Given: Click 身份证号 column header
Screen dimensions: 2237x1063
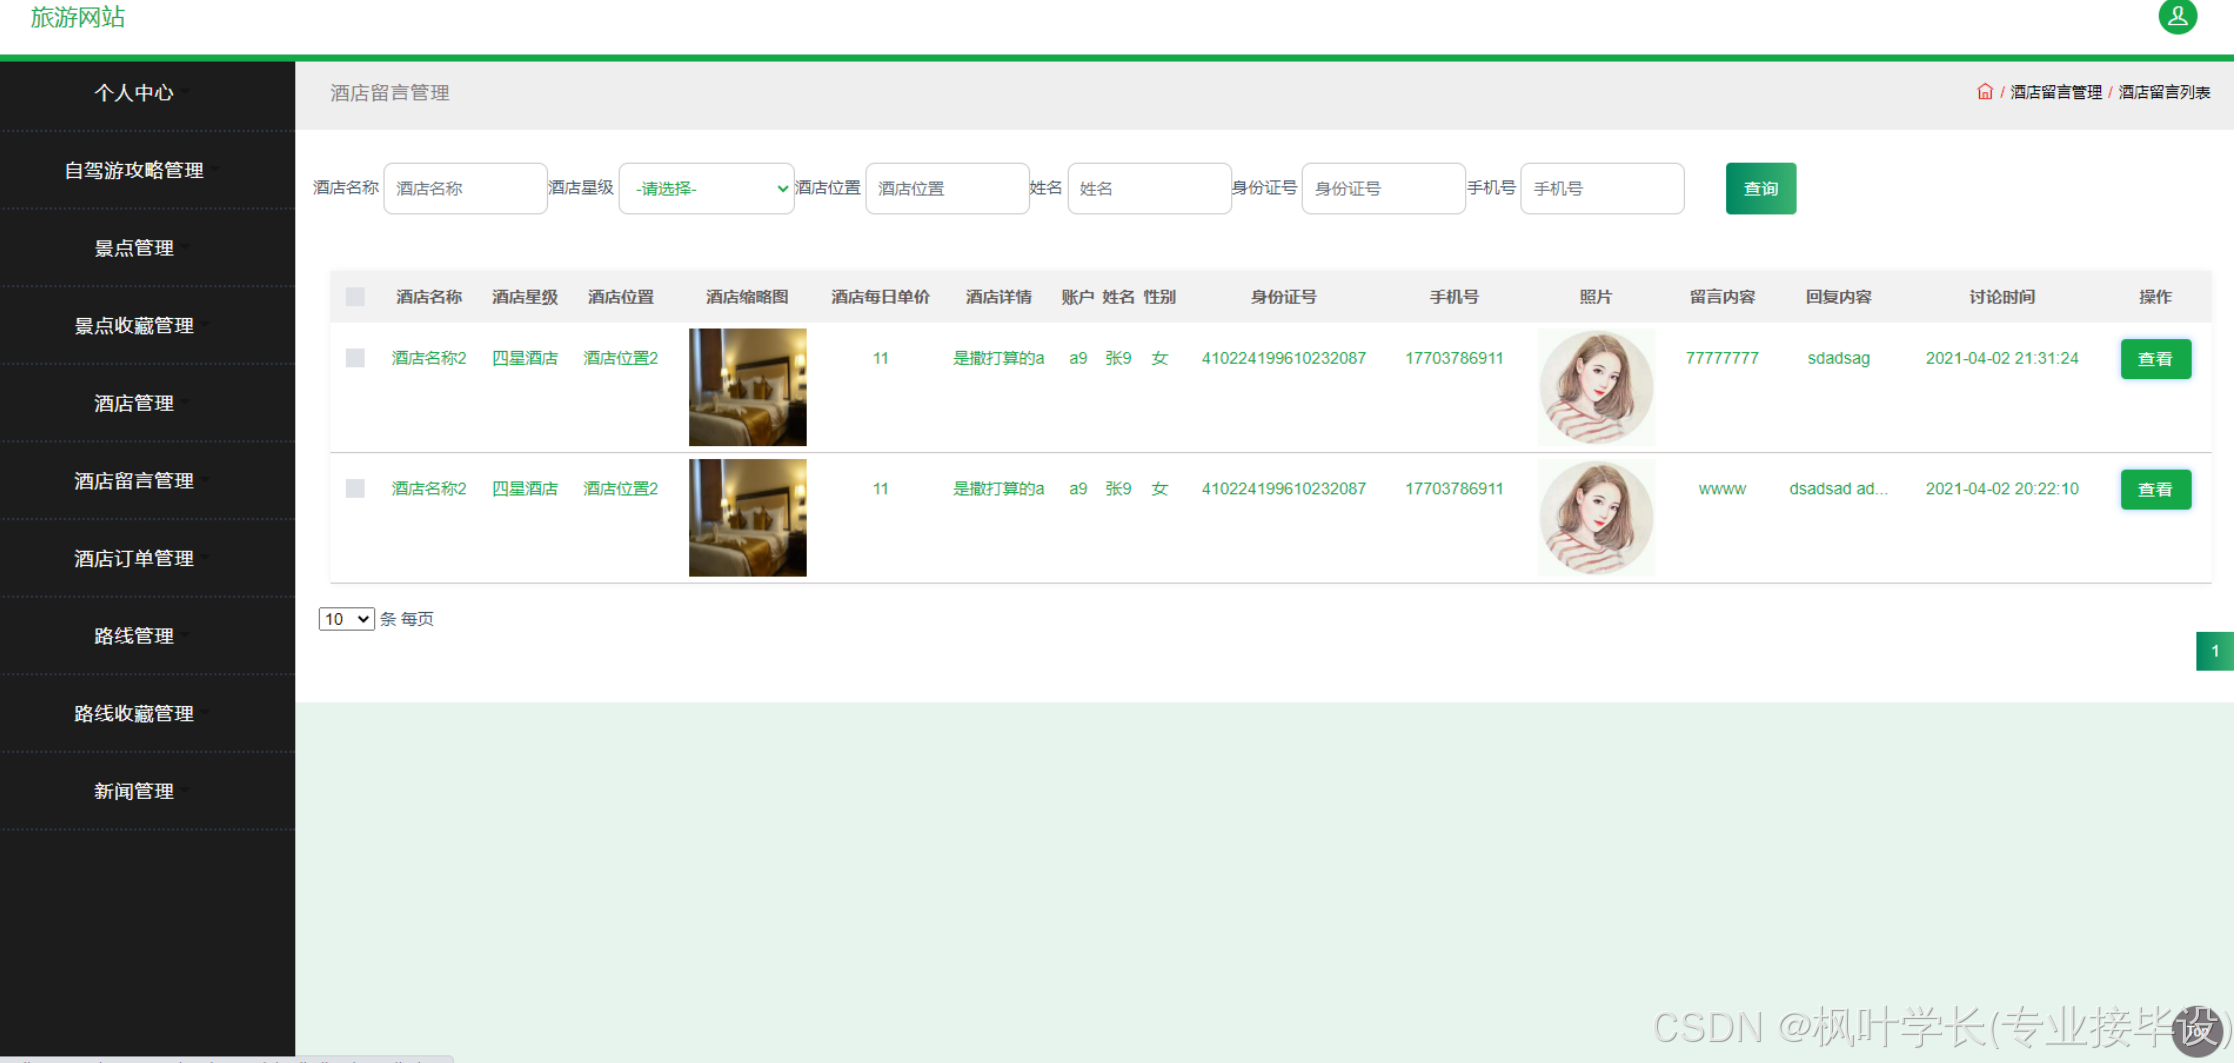Looking at the screenshot, I should tap(1283, 297).
